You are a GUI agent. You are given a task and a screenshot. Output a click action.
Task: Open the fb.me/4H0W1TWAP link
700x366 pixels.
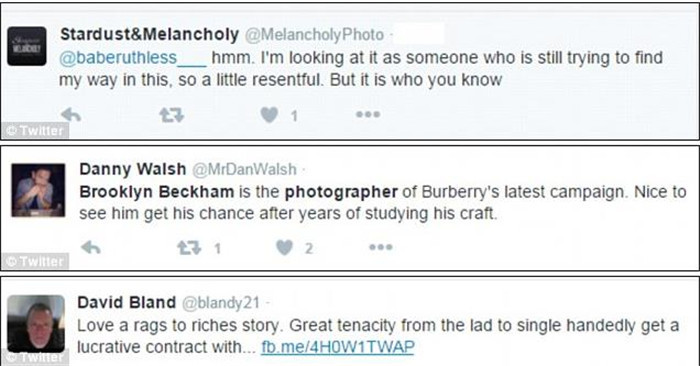[x=338, y=347]
